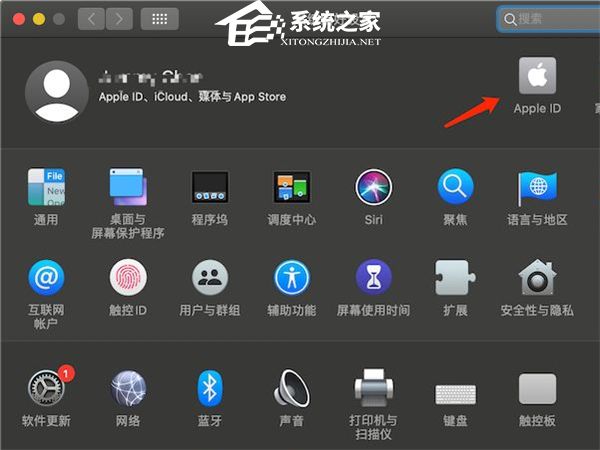Screen dimensions: 600x450
Task: Click the red close window button
Action: [19, 19]
